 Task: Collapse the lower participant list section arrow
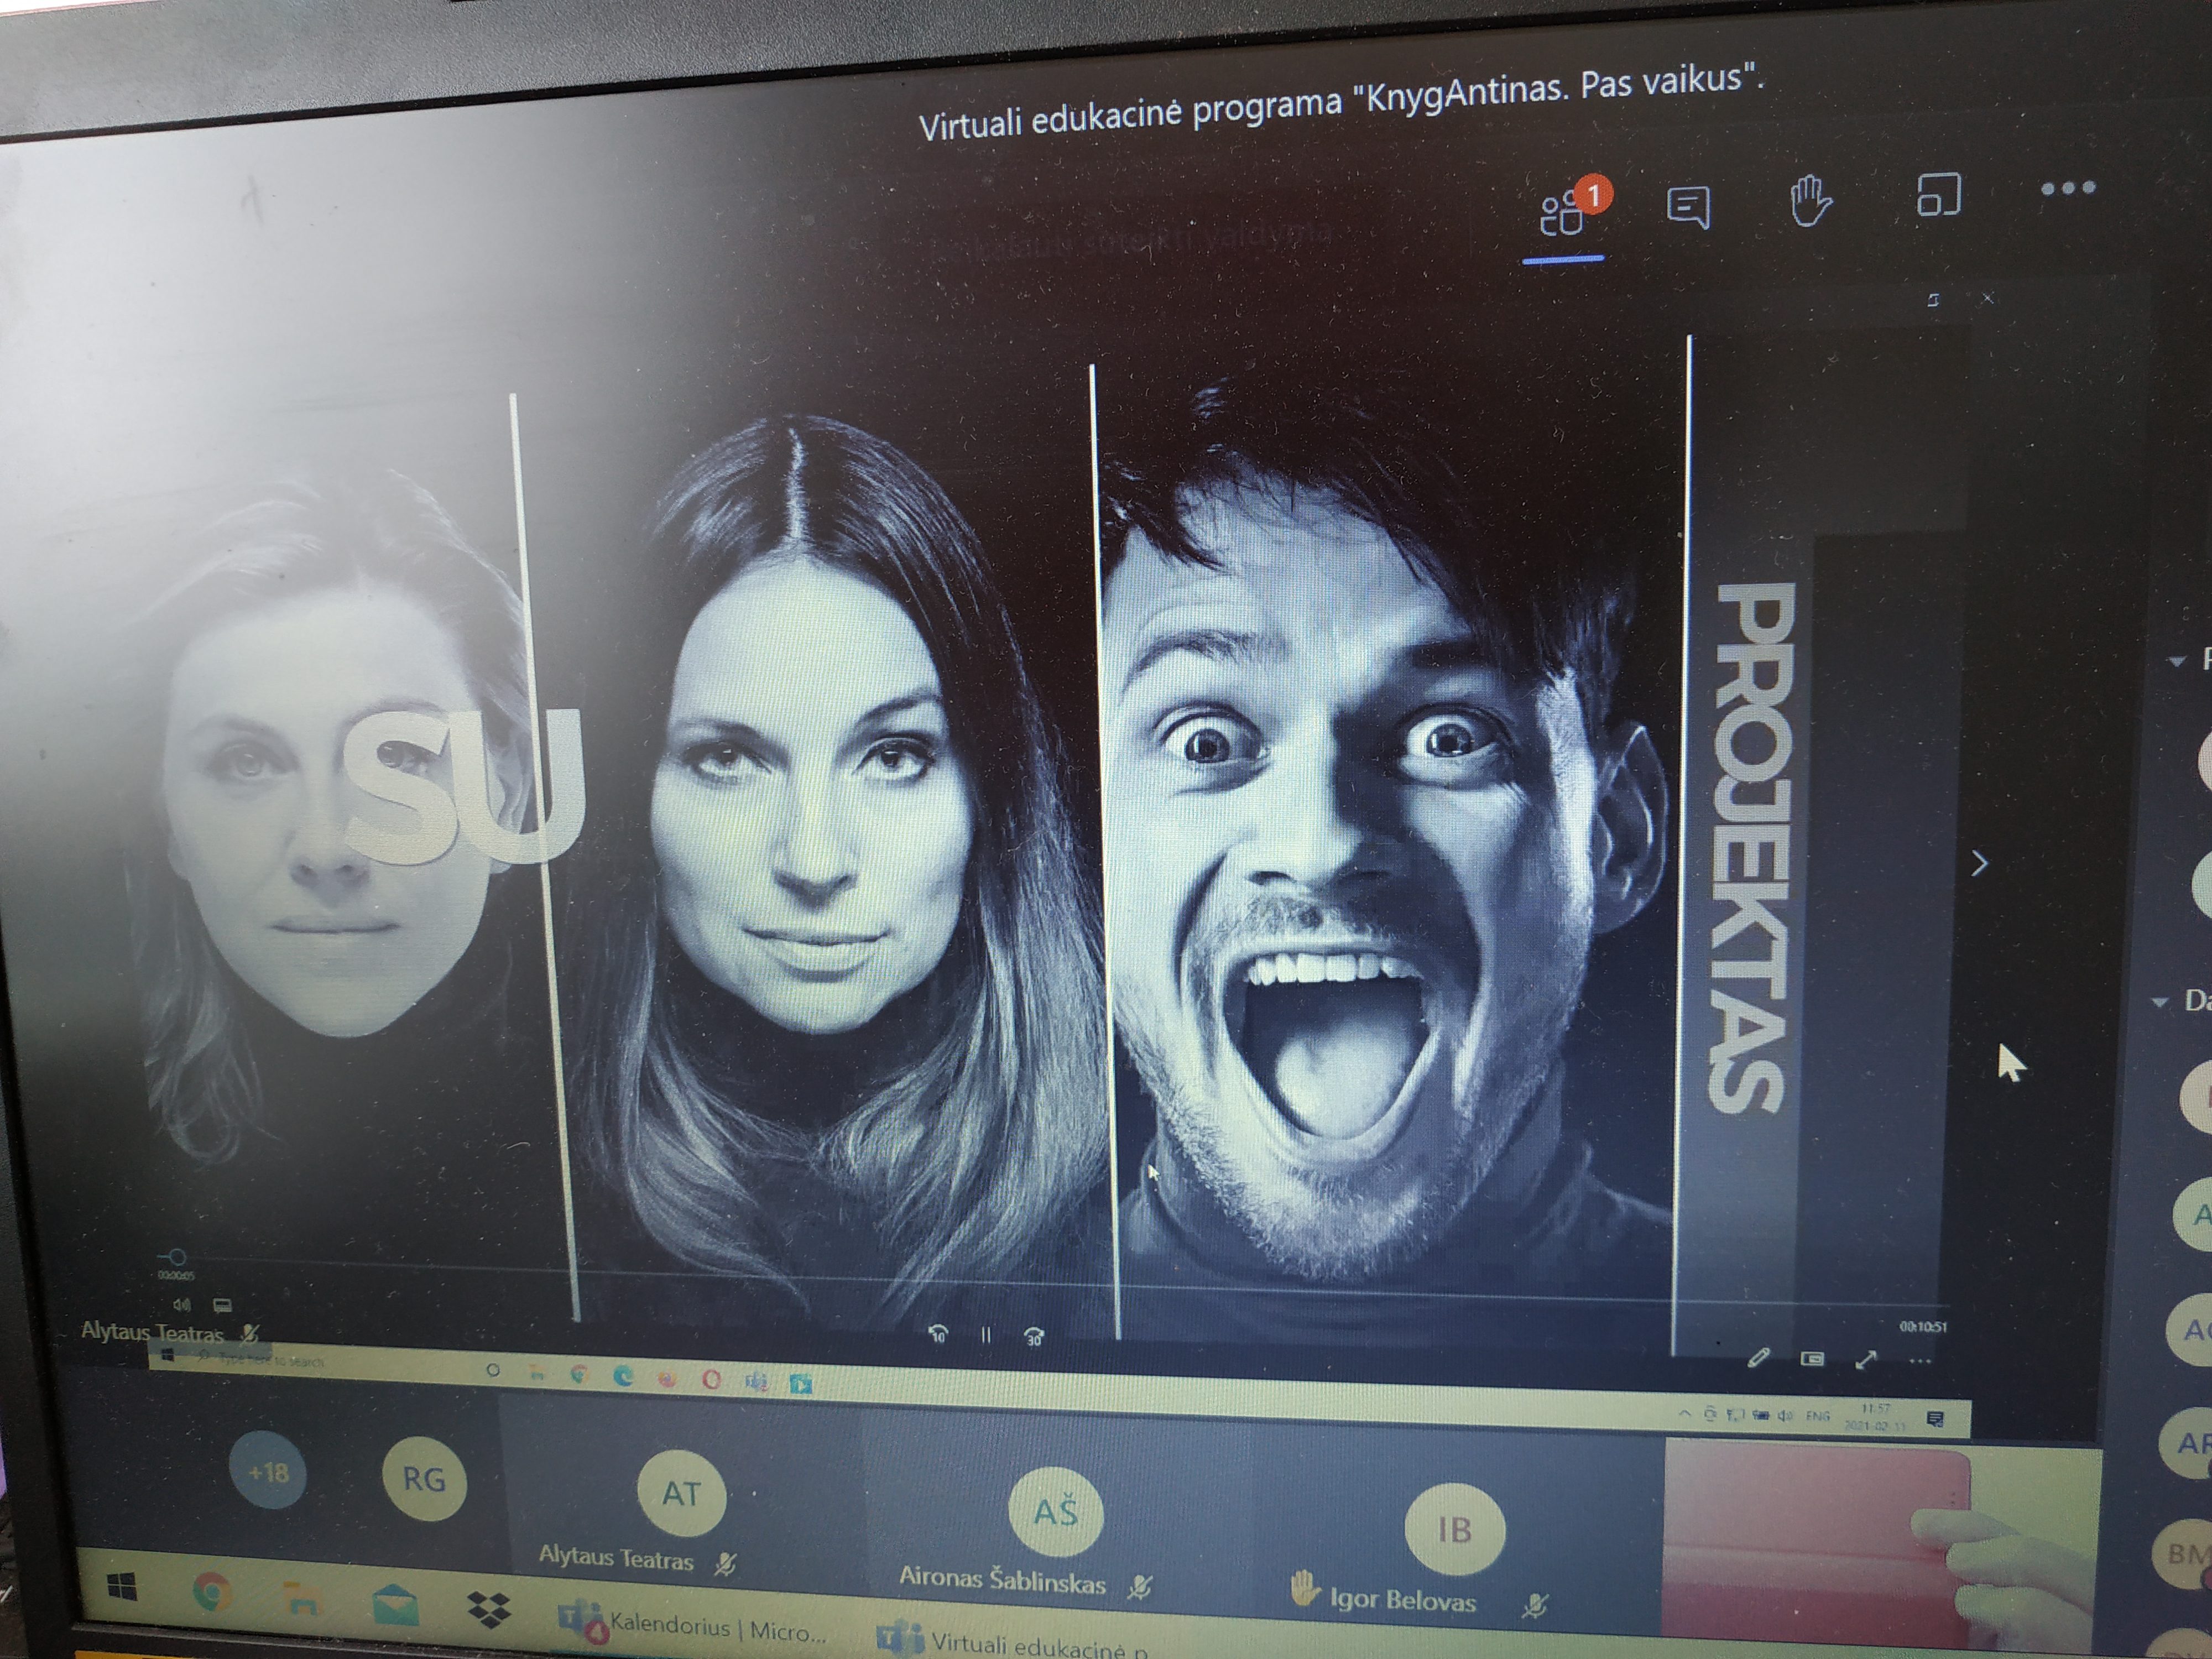tap(2160, 1001)
